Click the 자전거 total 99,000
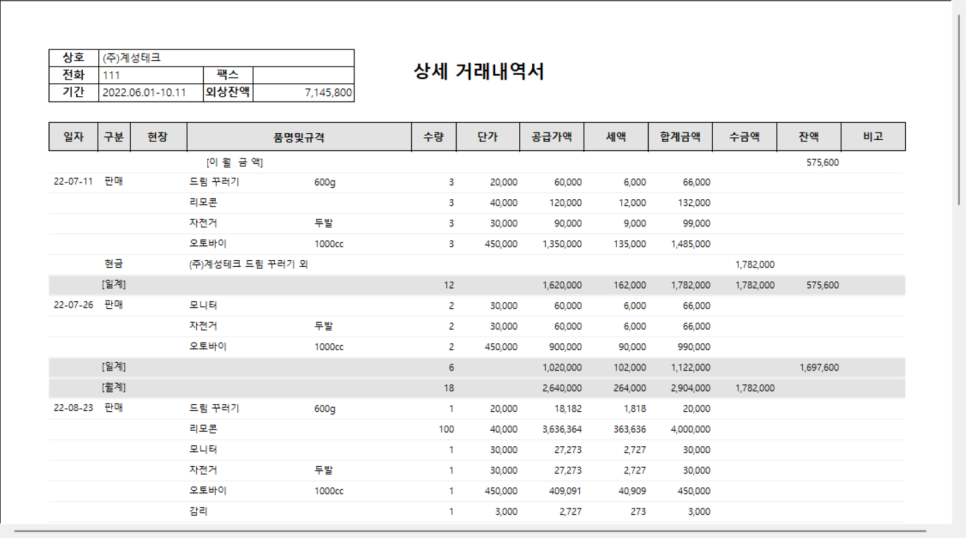 697,224
